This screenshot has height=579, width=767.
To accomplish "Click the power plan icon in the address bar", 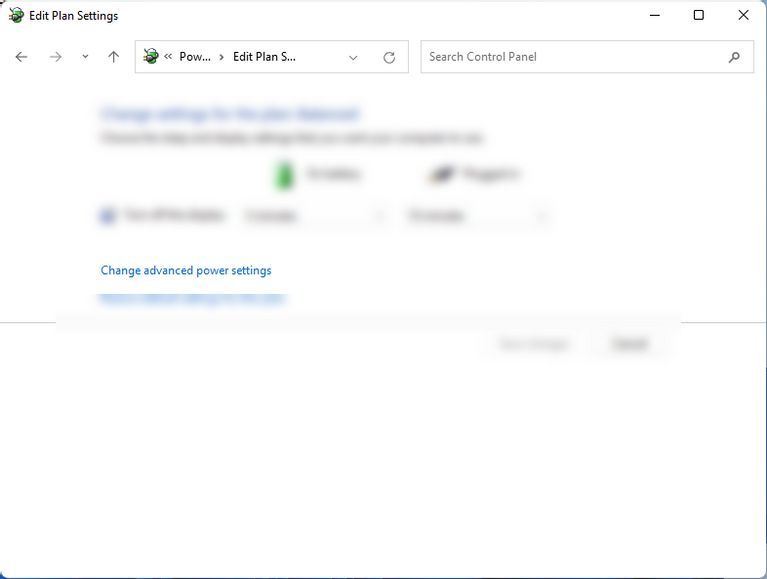I will coord(151,57).
